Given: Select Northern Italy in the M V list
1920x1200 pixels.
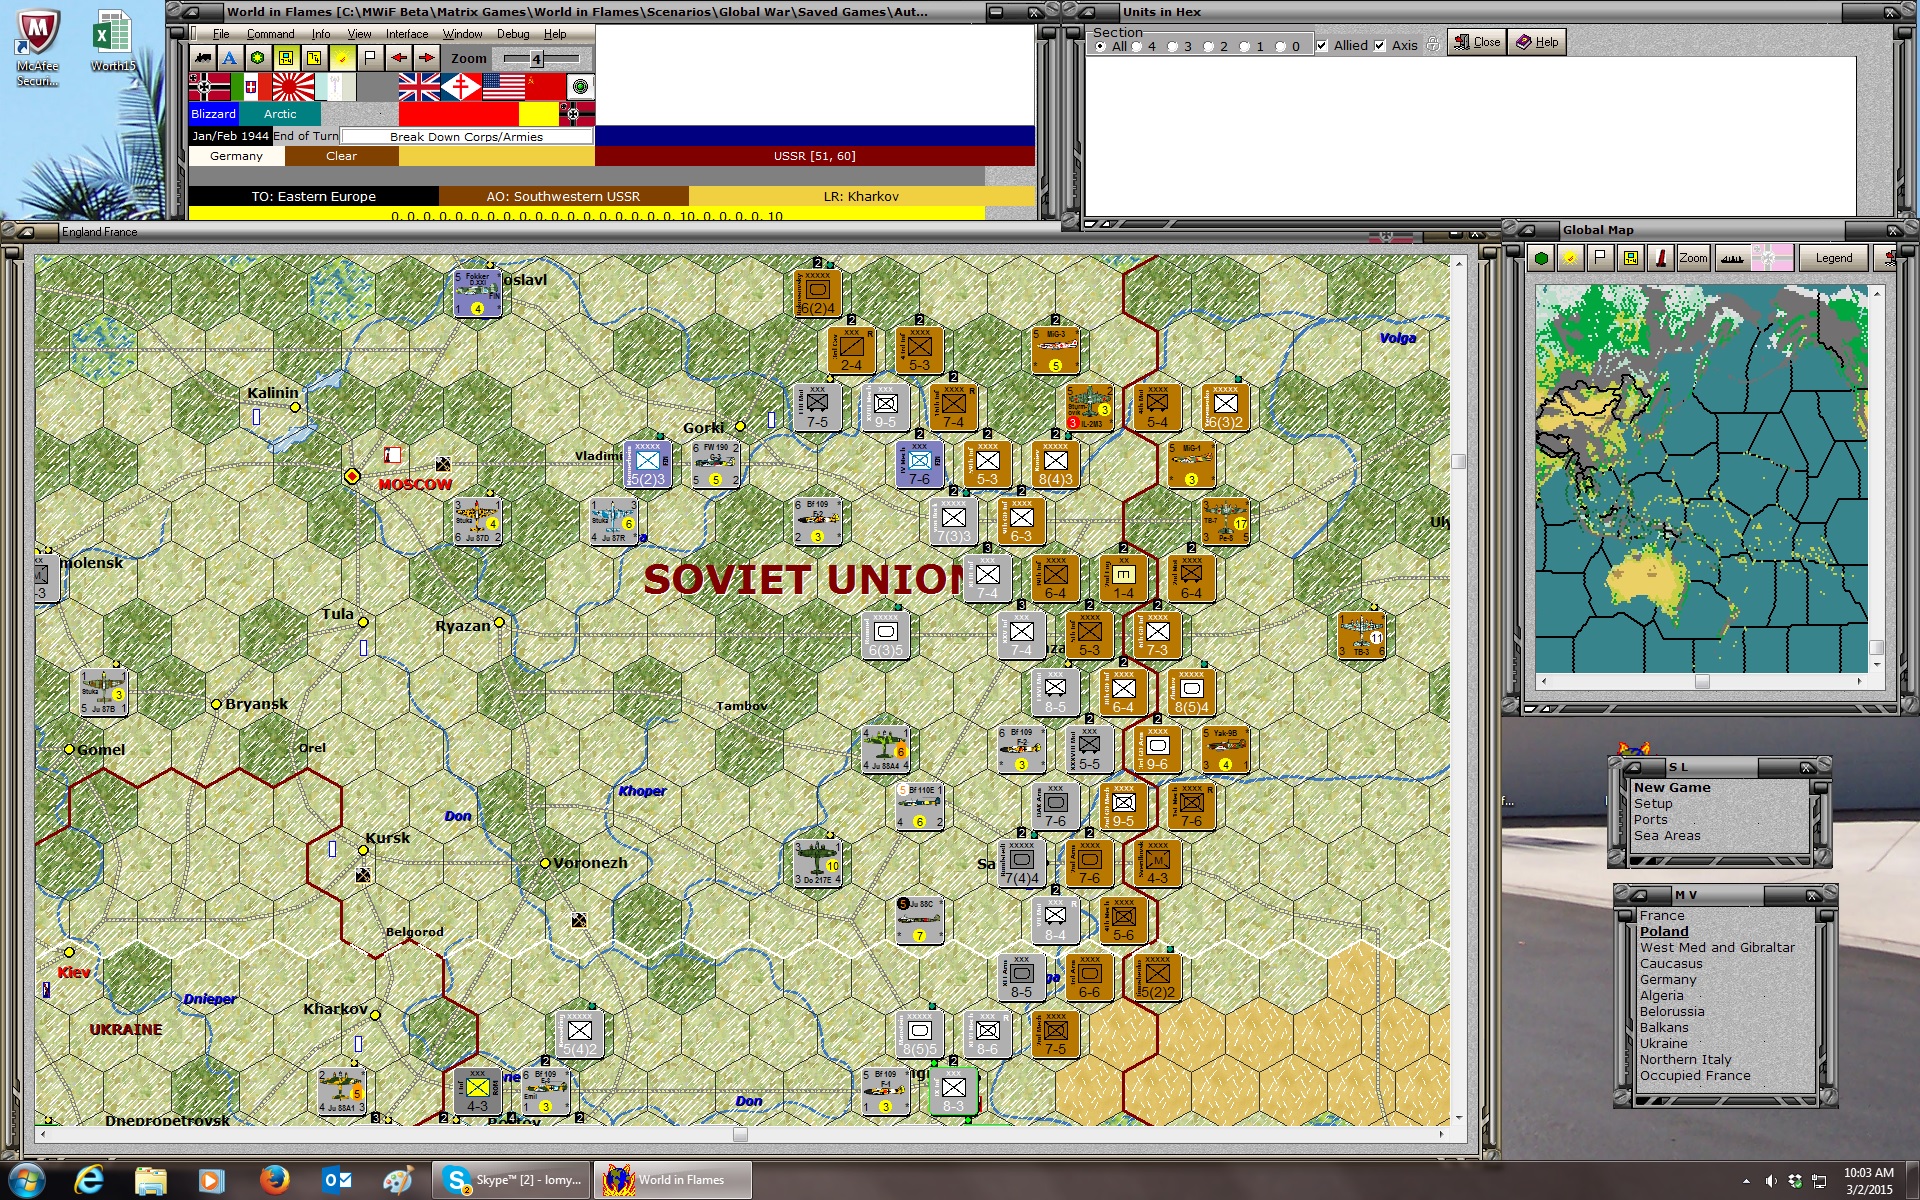Looking at the screenshot, I should tap(1685, 1060).
